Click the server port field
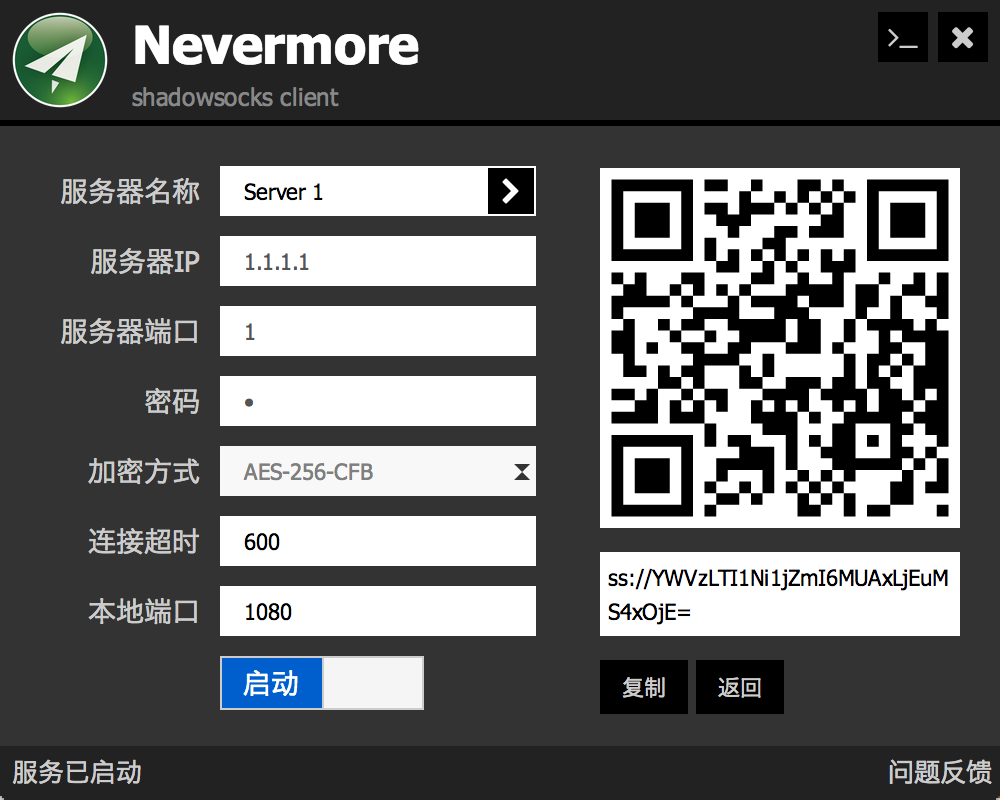This screenshot has width=1000, height=800. click(378, 332)
